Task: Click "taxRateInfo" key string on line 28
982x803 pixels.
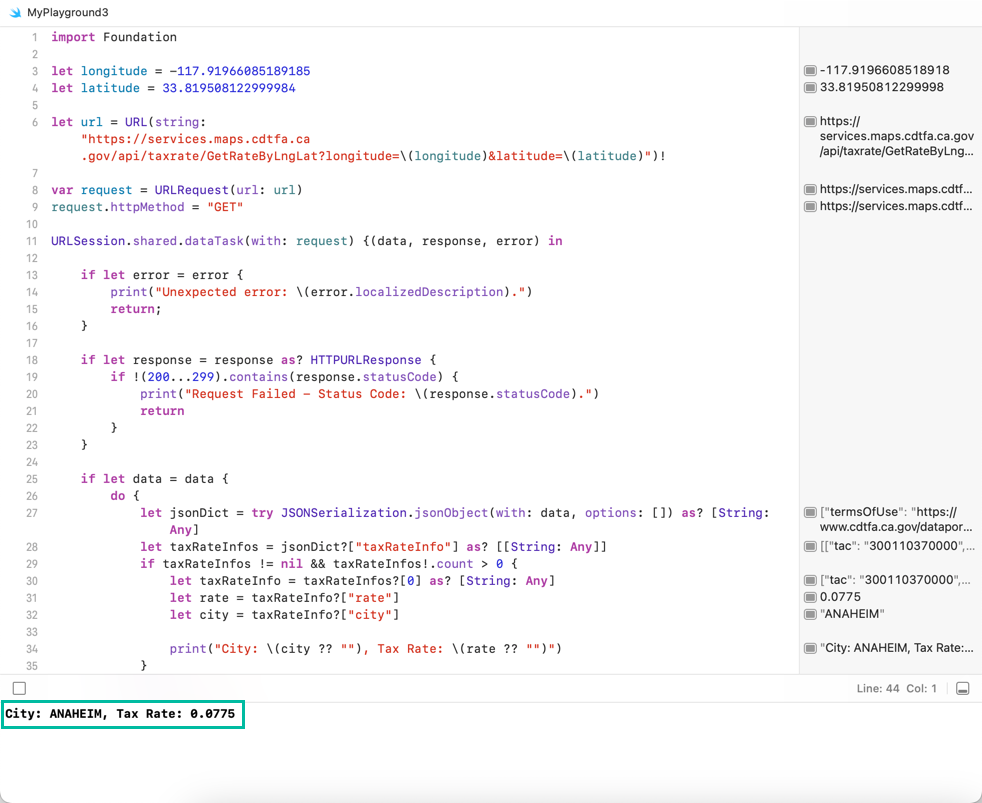Action: point(403,547)
